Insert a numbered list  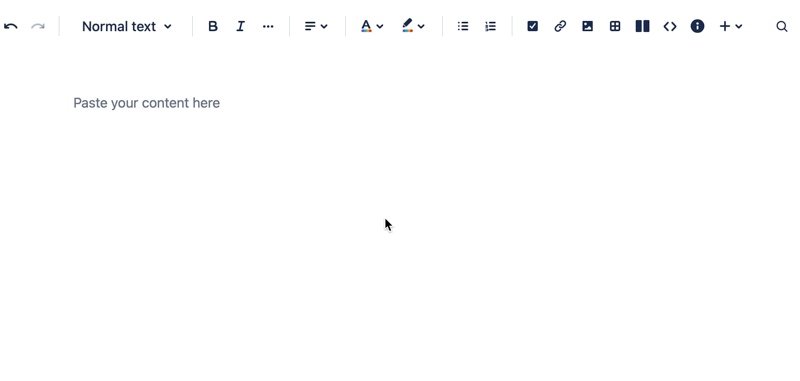pyautogui.click(x=490, y=27)
